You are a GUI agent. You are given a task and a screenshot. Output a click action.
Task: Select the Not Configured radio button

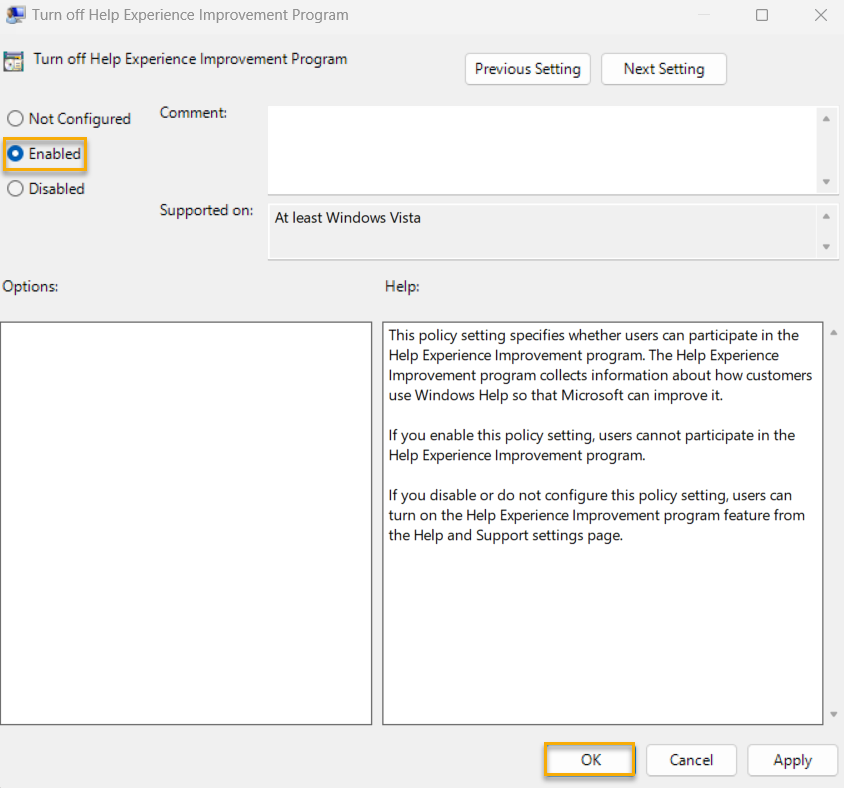point(15,118)
